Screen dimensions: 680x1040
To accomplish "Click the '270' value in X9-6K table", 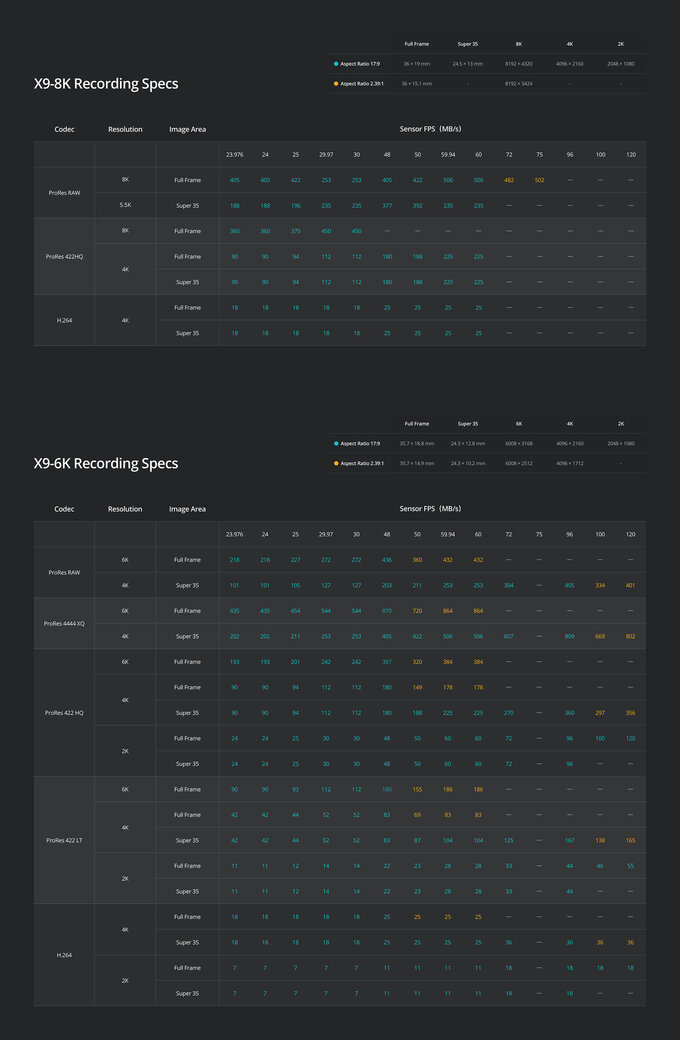I will pyautogui.click(x=509, y=713).
